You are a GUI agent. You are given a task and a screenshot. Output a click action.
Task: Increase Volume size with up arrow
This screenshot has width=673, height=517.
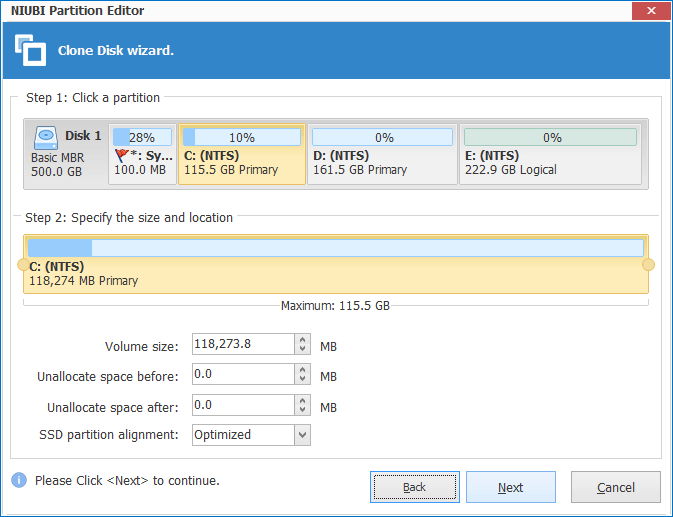coord(302,340)
